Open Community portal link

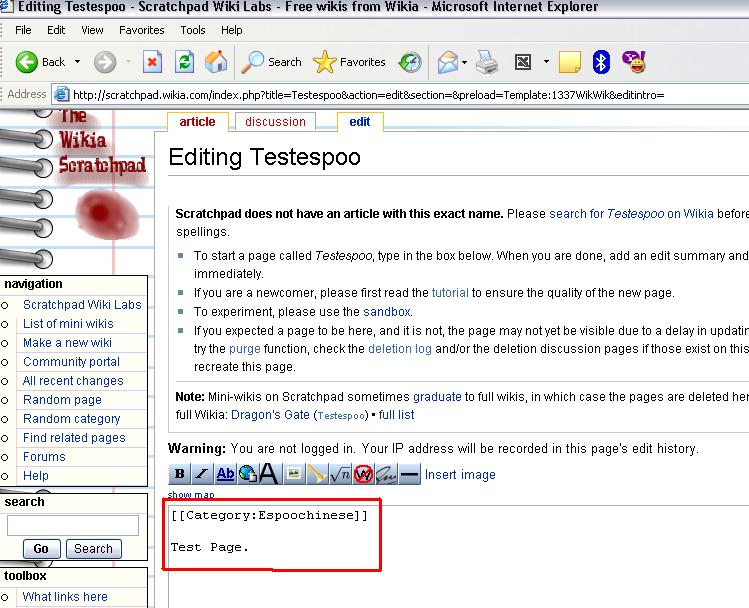71,362
